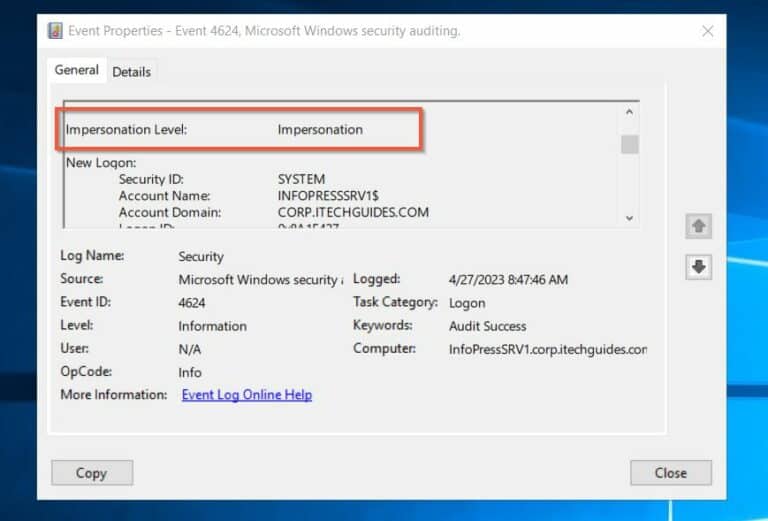Select account domain 'CORP.ITECHGUIDES.COM'
The width and height of the screenshot is (768, 521).
coord(353,213)
